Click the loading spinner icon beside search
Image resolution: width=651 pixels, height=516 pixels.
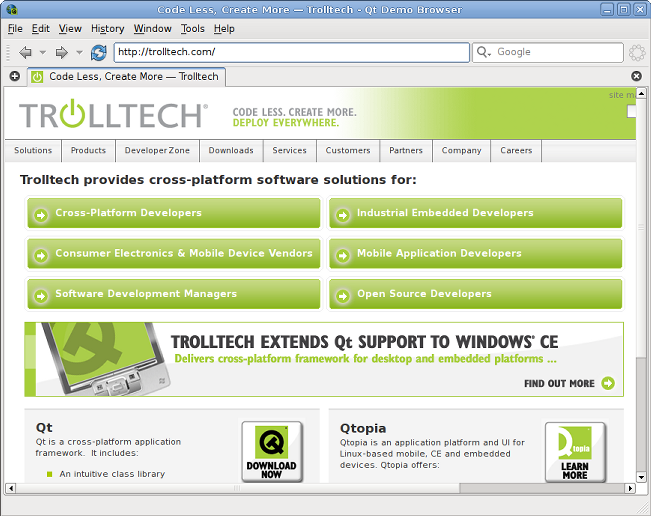pyautogui.click(x=637, y=53)
